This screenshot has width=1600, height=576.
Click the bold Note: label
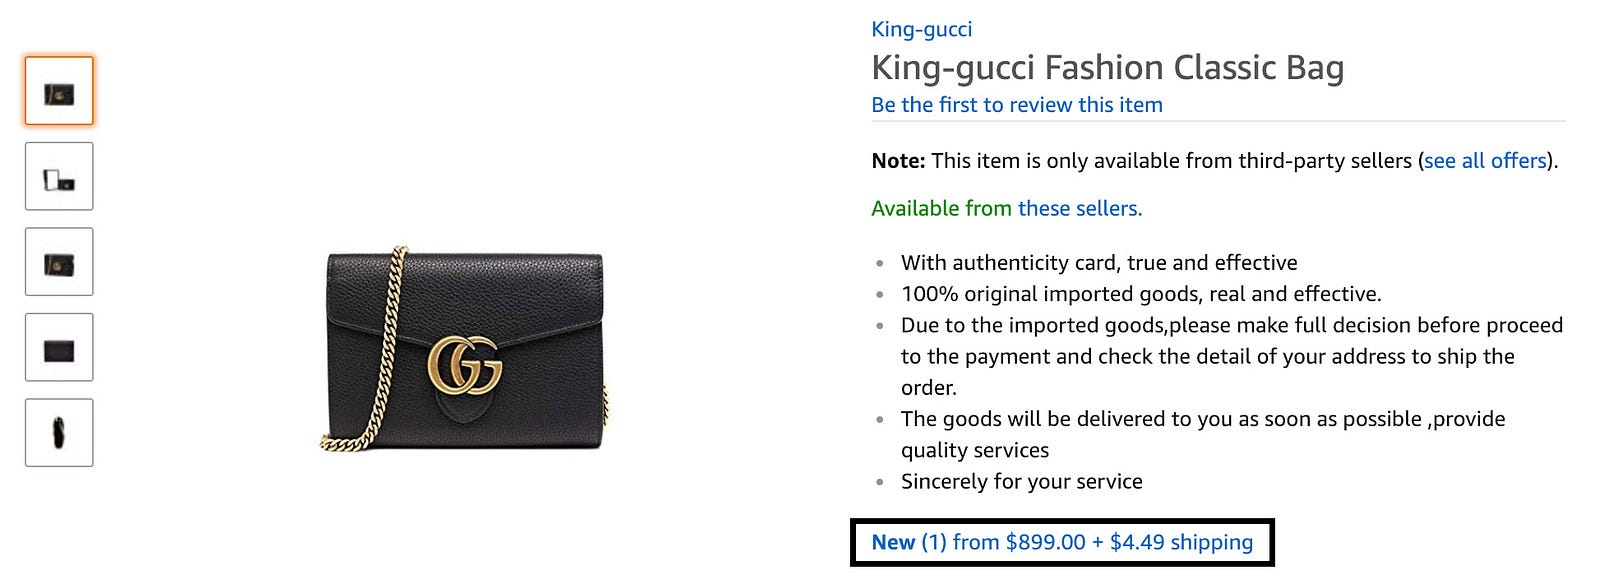898,161
